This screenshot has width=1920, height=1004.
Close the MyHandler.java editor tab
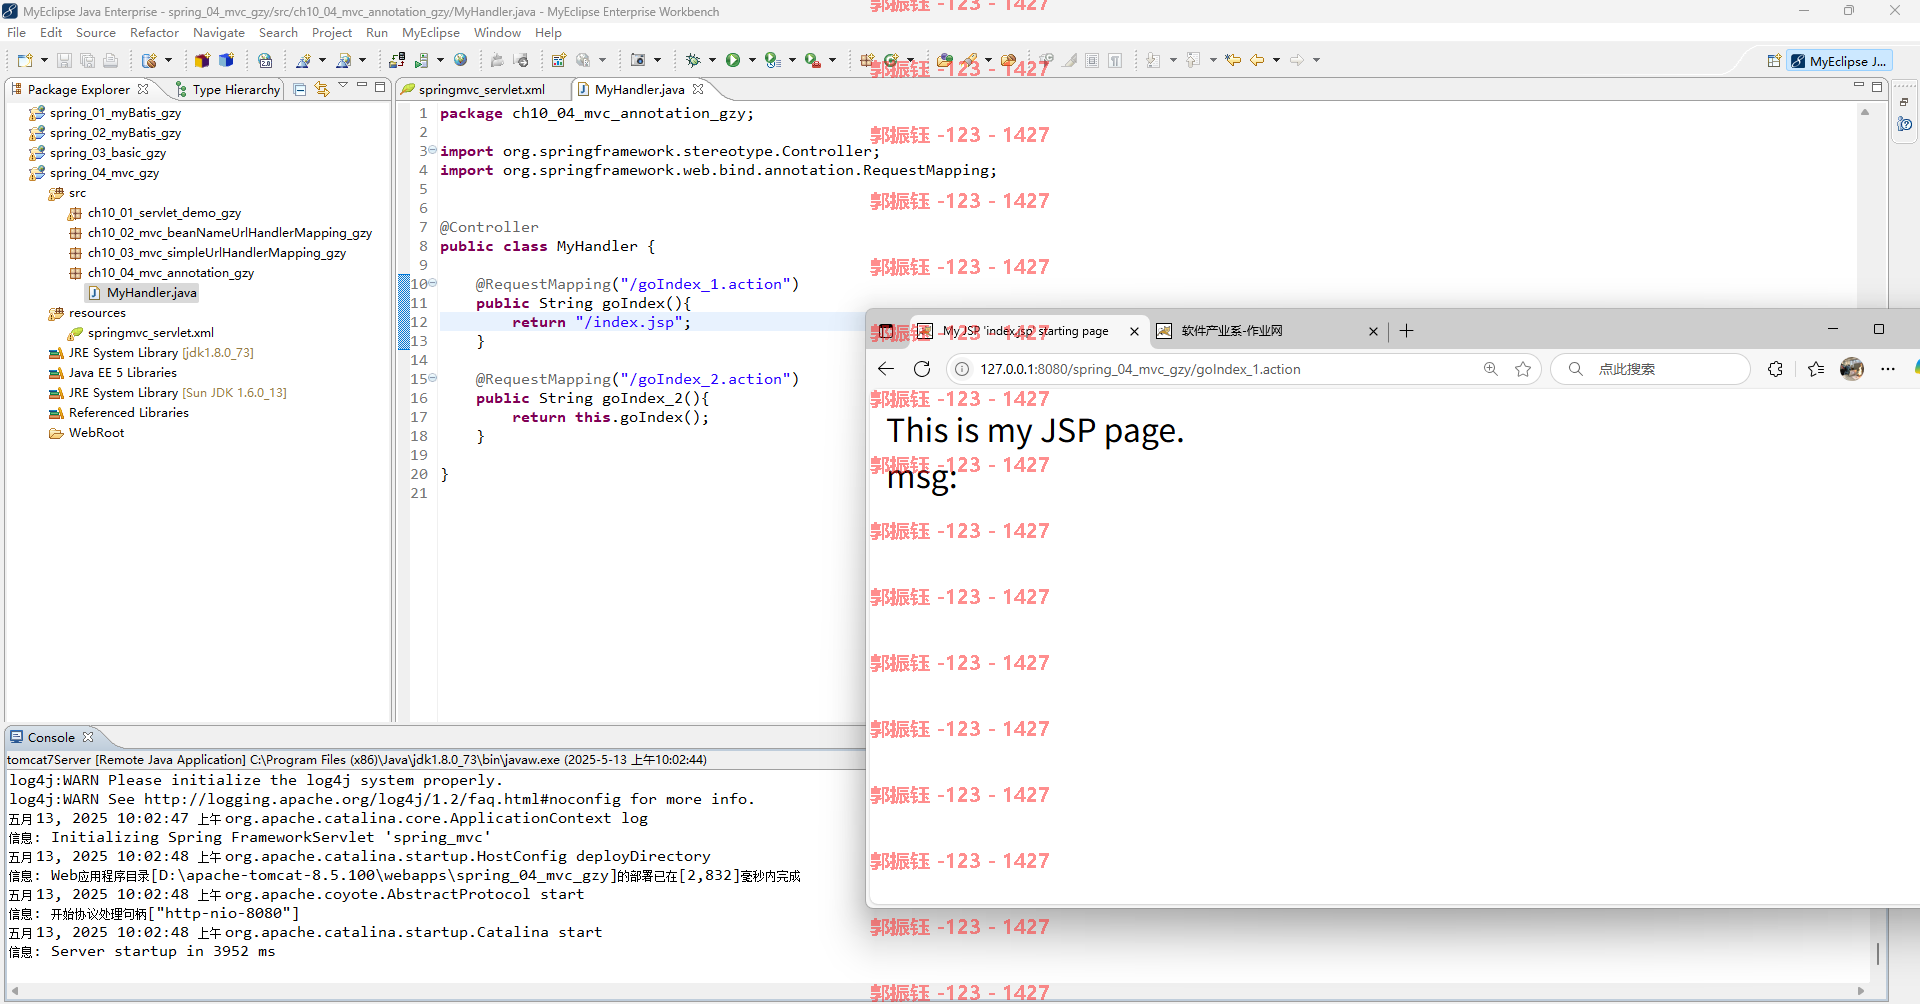pyautogui.click(x=698, y=89)
